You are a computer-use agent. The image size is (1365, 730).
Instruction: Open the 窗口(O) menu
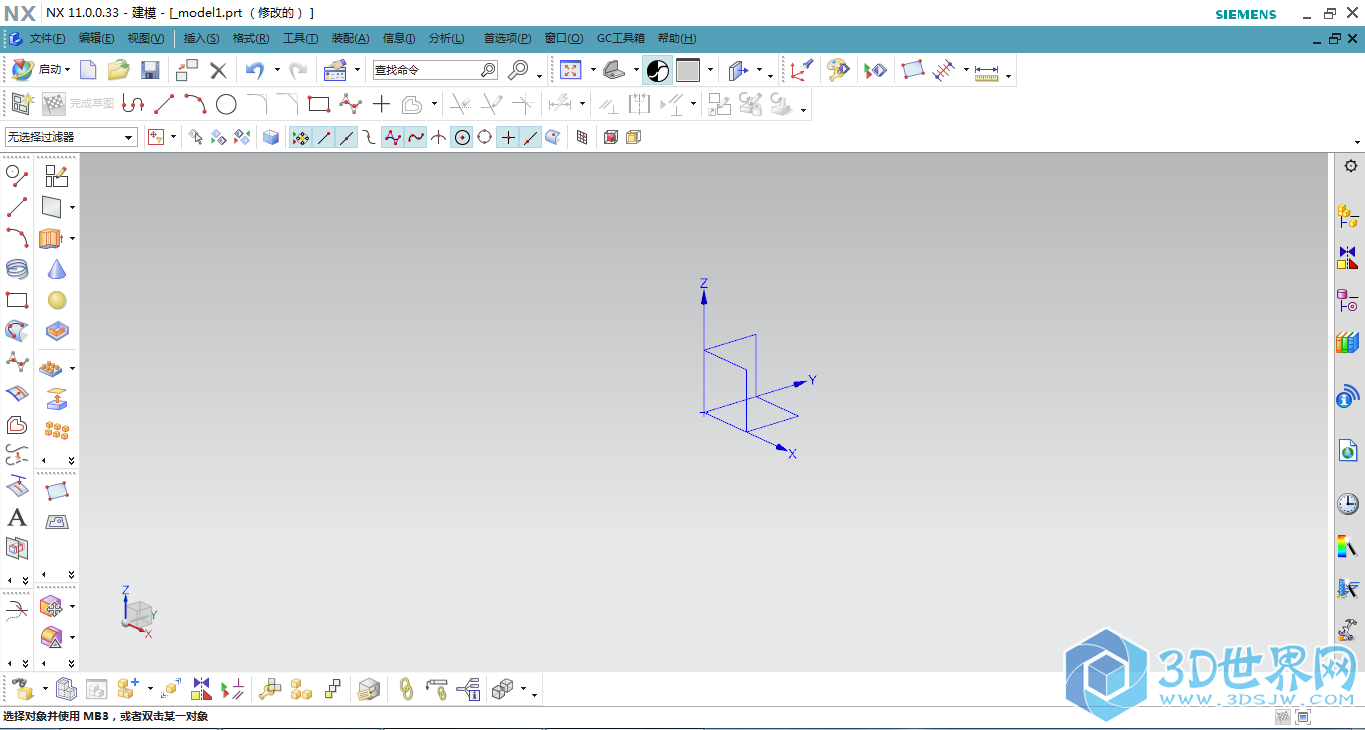click(x=564, y=38)
